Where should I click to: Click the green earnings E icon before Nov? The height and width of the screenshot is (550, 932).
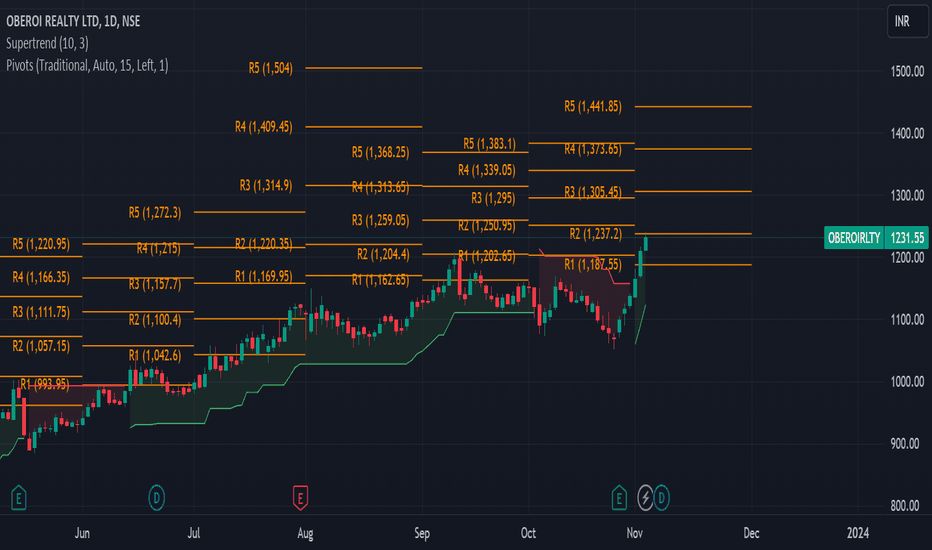619,498
